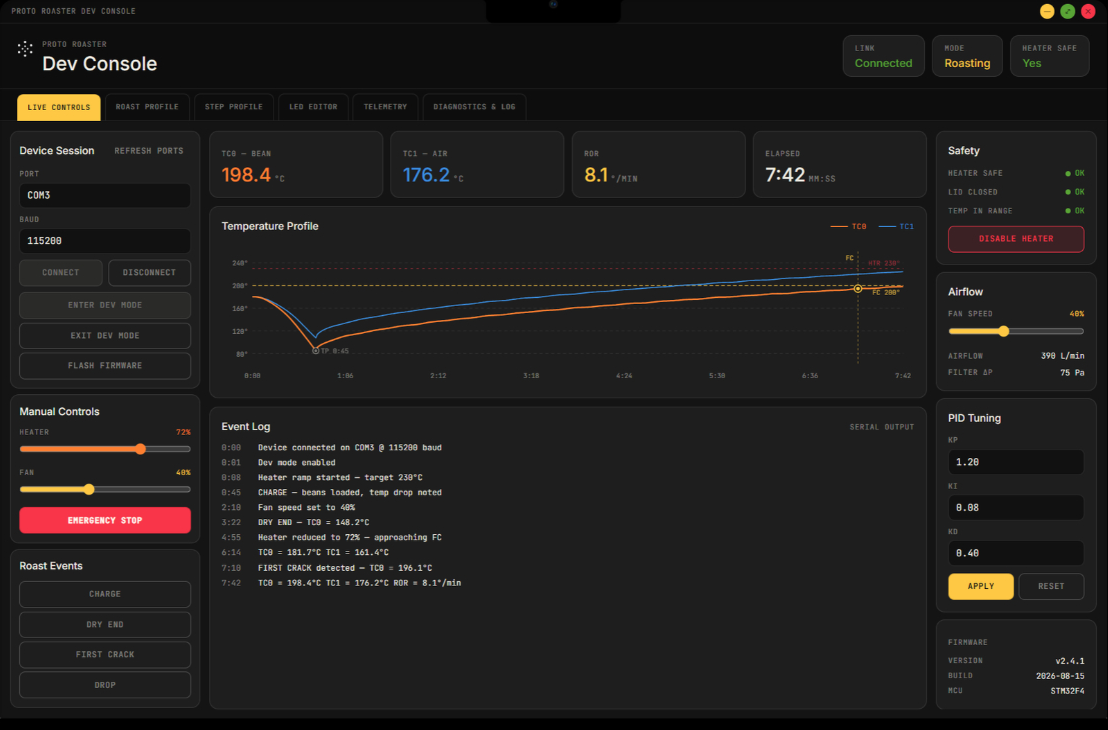Click the TP 0:45 turning point marker
This screenshot has height=730, width=1108.
[316, 351]
